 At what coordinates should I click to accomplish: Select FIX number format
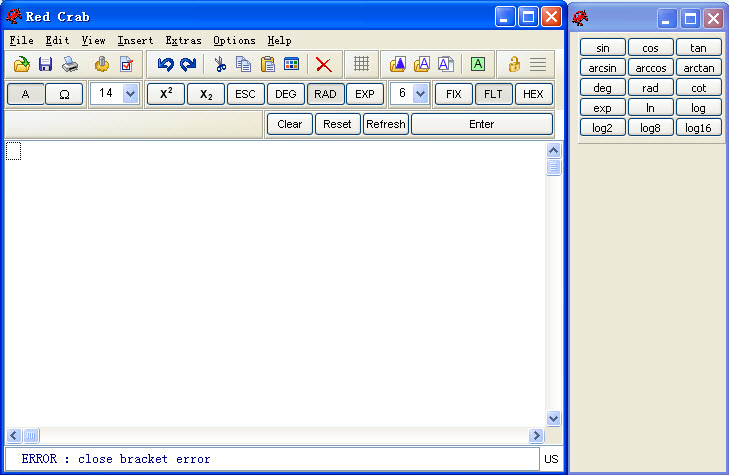[454, 94]
